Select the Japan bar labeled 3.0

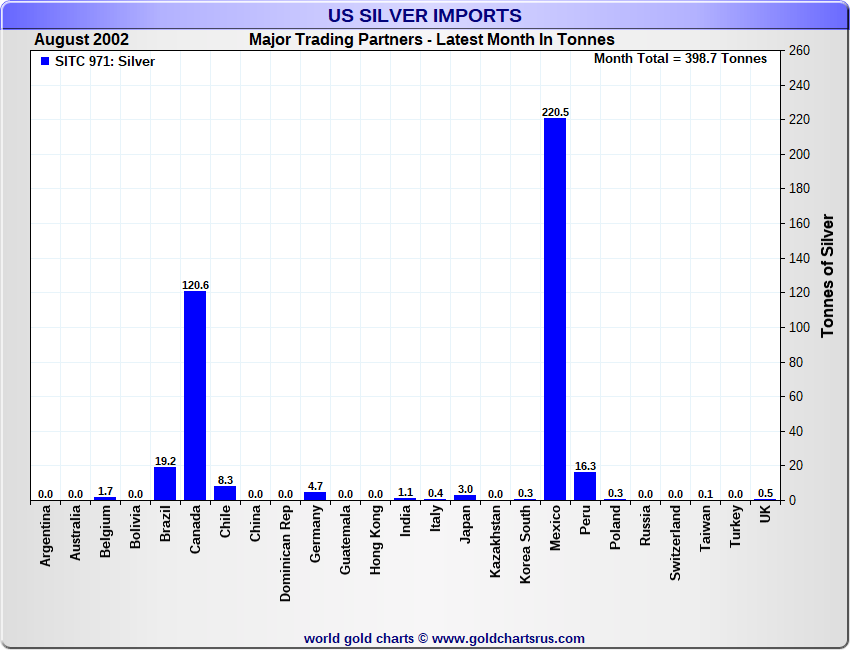465,497
